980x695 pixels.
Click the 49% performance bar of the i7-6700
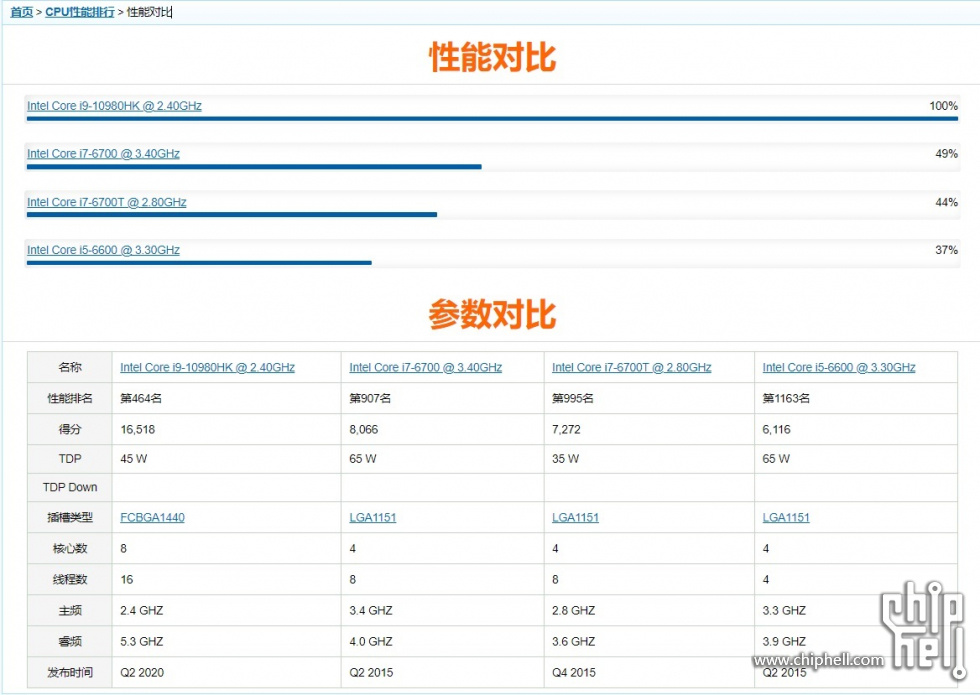point(254,167)
